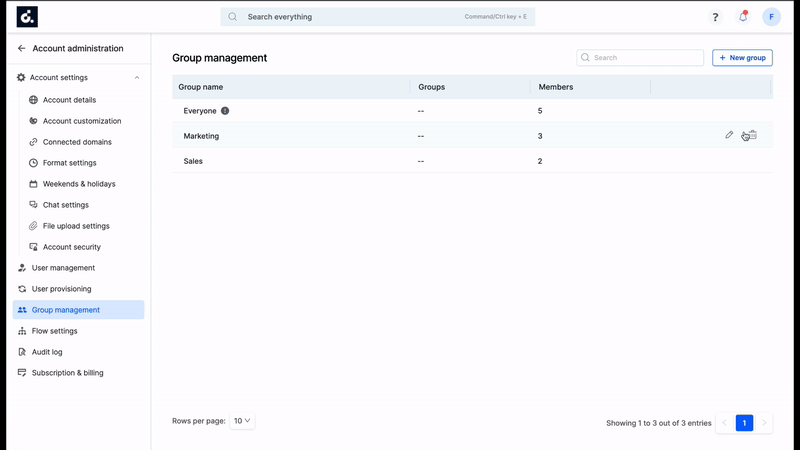Open the help question mark icon
The height and width of the screenshot is (450, 800).
point(715,17)
